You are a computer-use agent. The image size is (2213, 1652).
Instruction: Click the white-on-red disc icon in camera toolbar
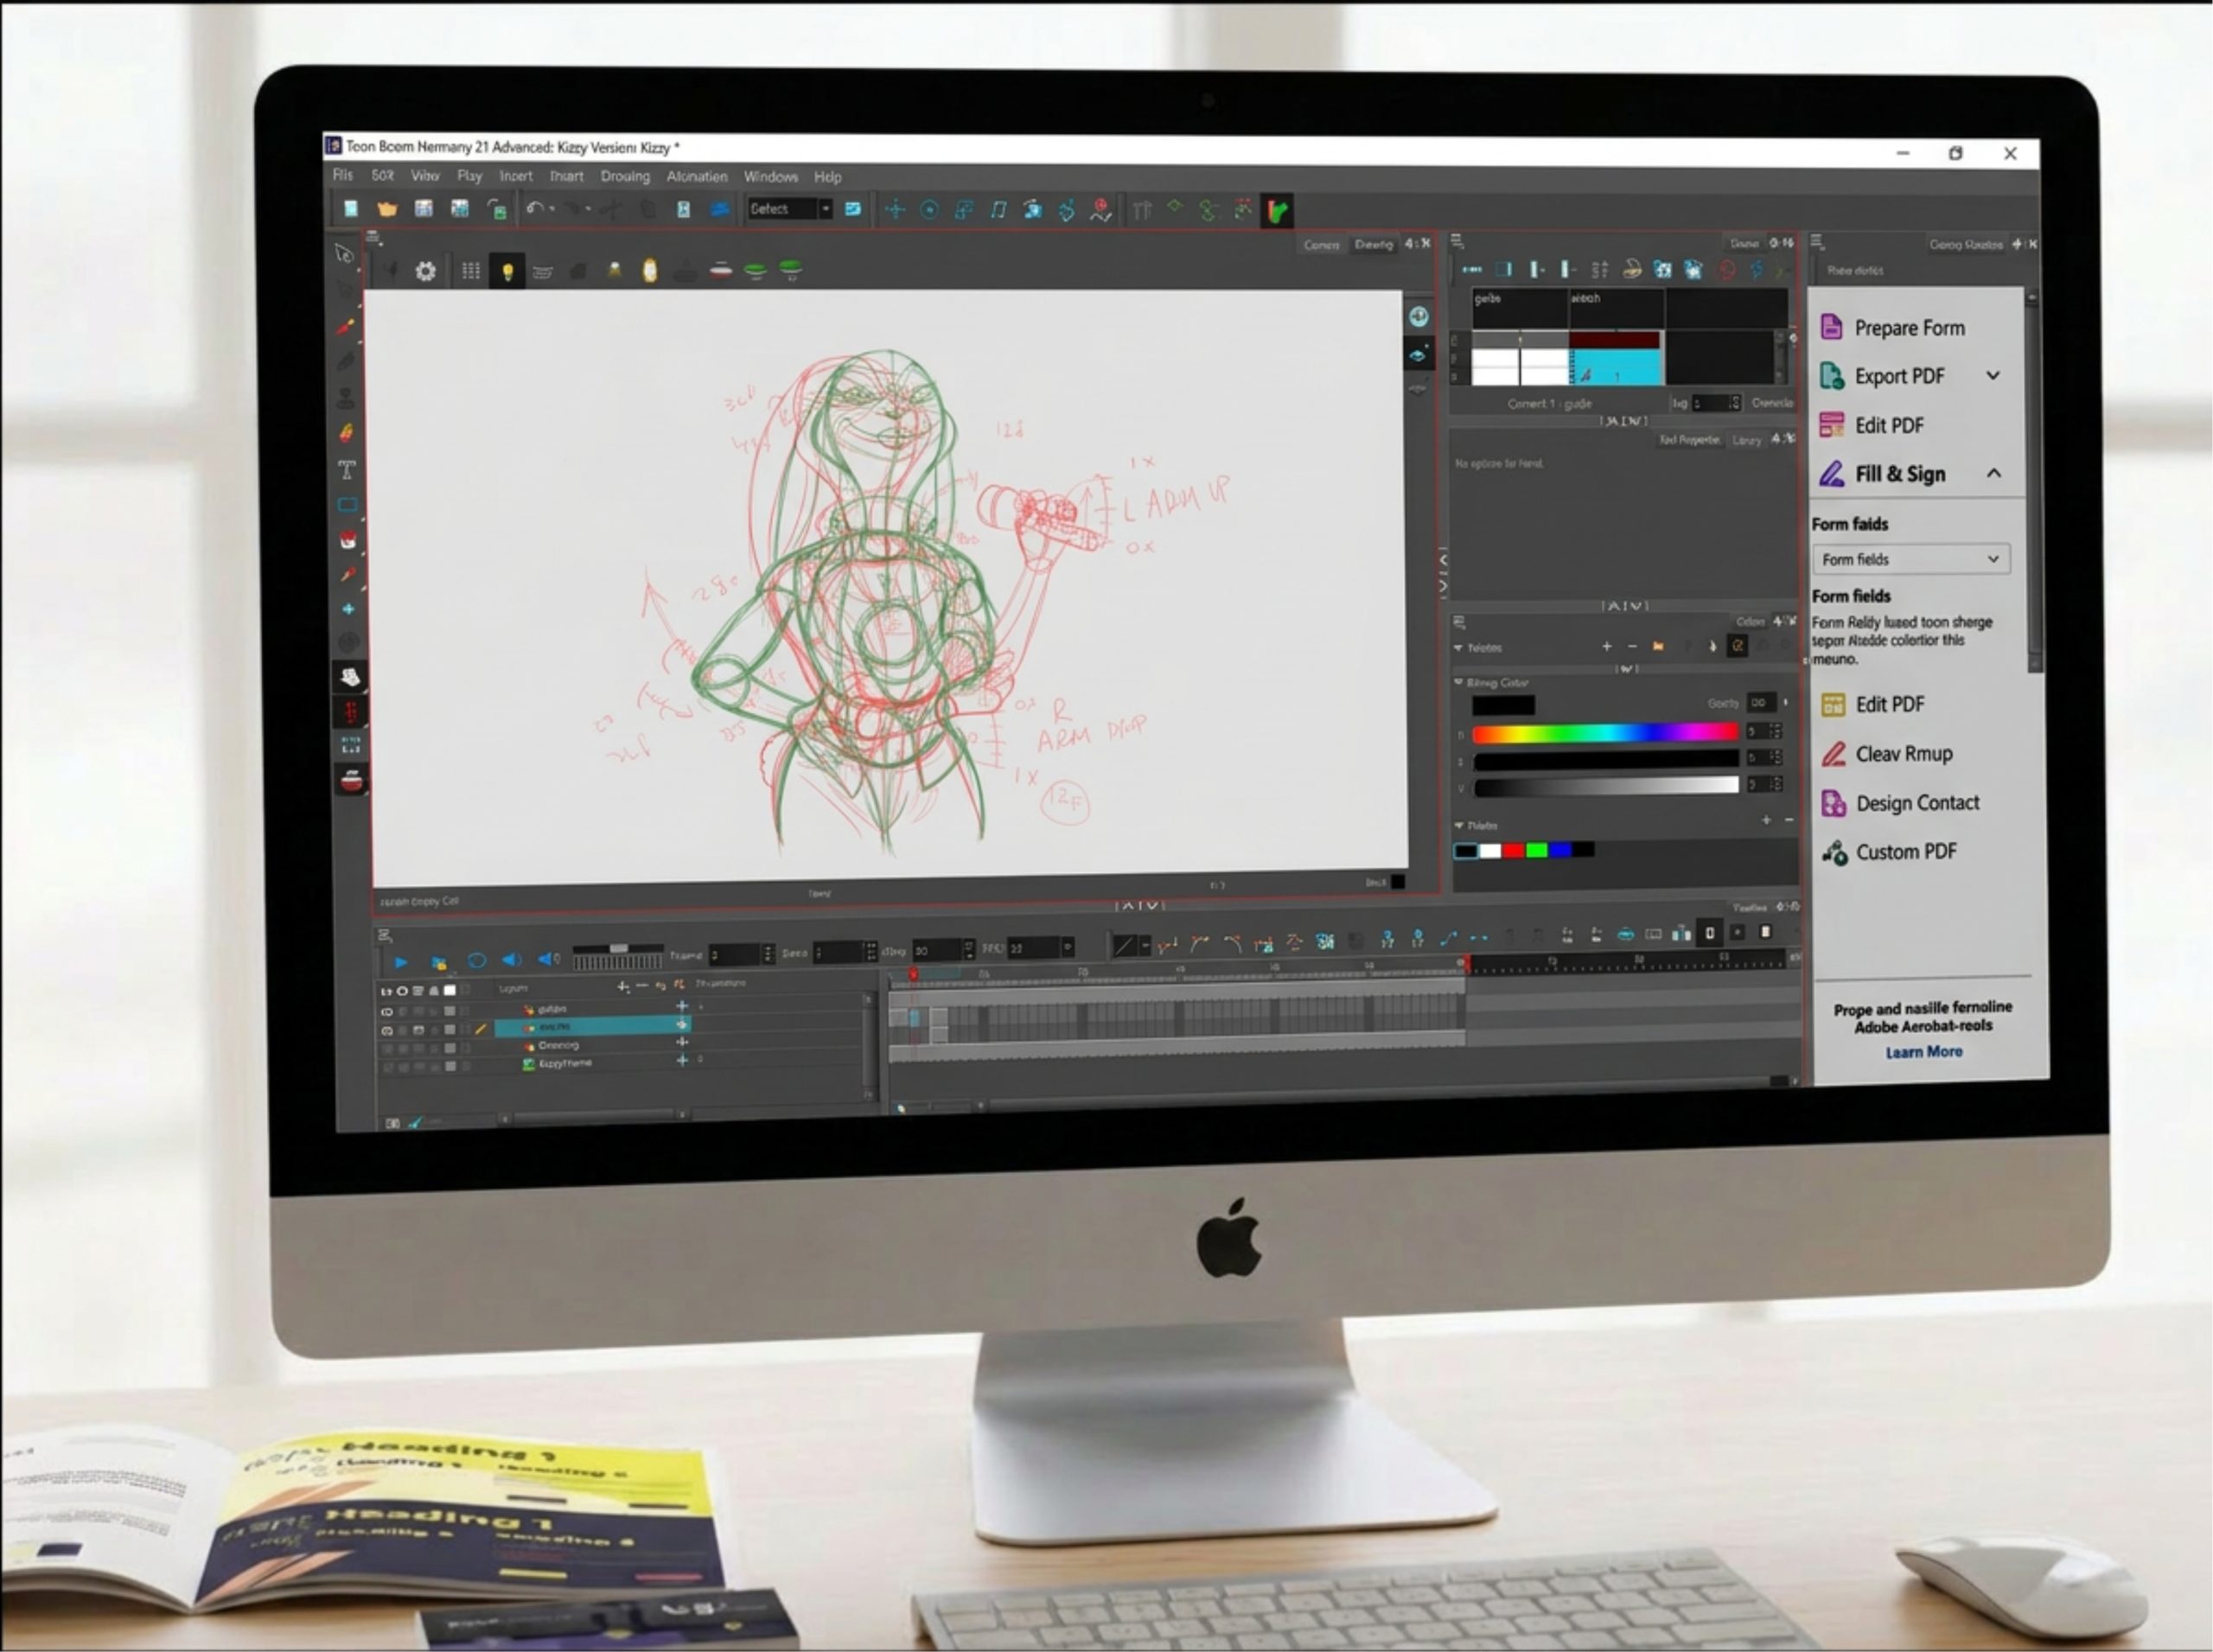[x=720, y=270]
